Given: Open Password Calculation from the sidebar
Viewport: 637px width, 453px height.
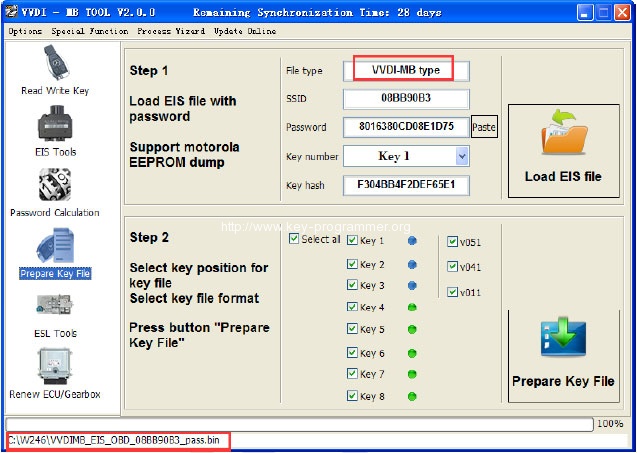Looking at the screenshot, I should (x=54, y=188).
